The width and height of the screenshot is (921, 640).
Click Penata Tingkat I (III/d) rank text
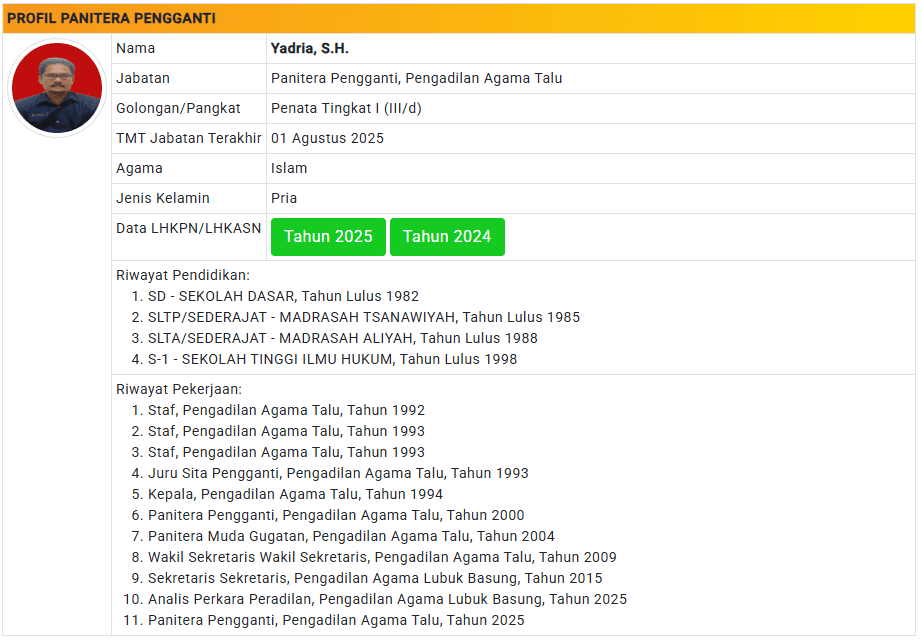(346, 108)
